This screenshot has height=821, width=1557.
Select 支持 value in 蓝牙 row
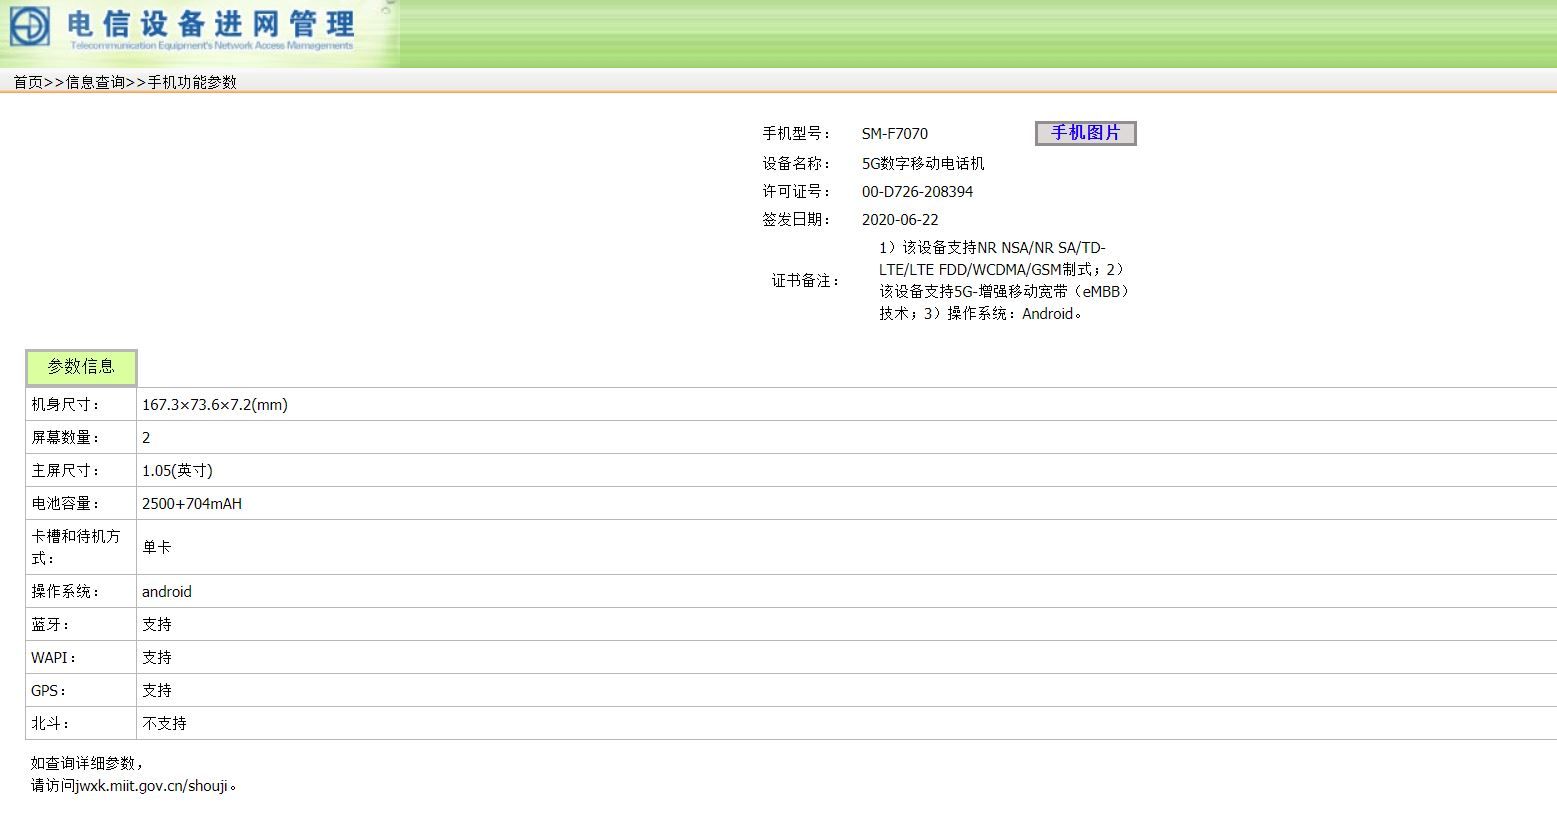click(x=157, y=625)
